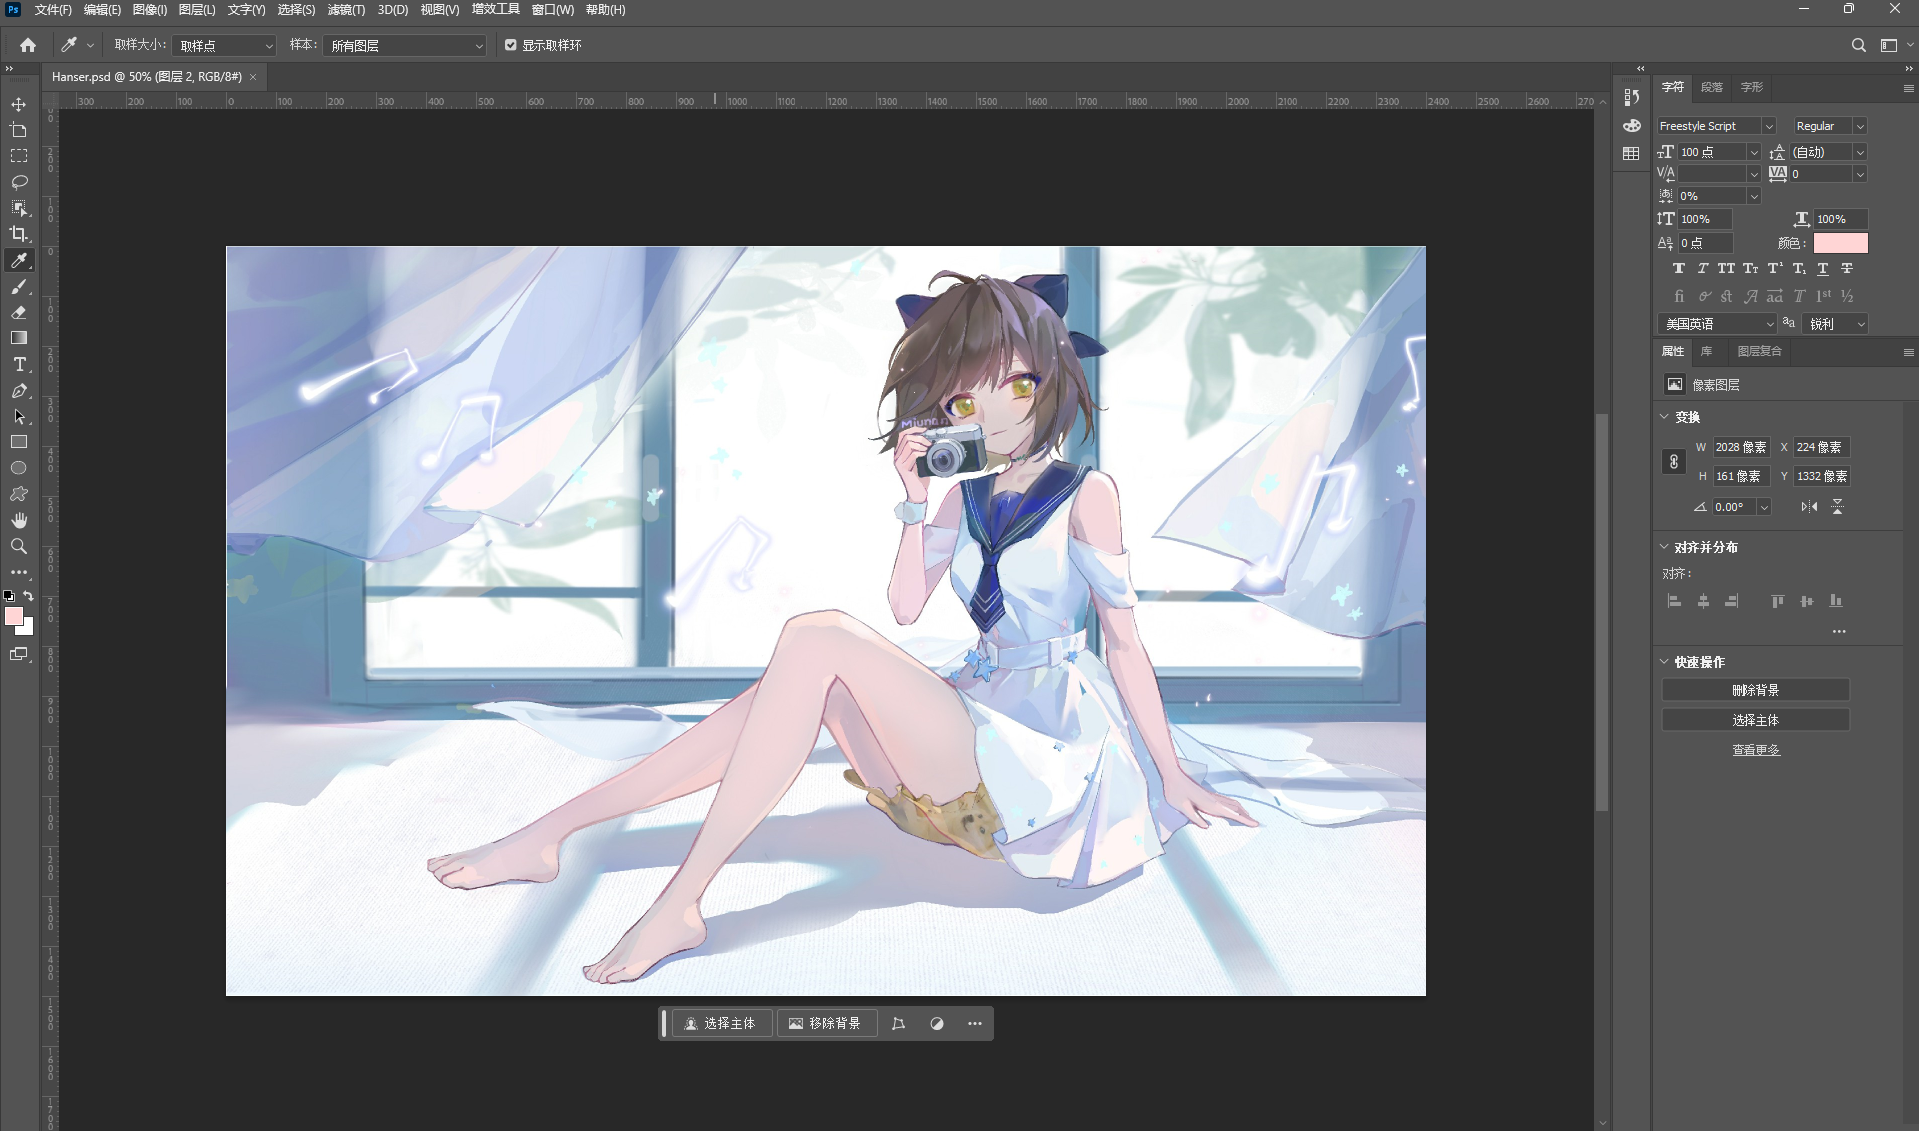Swap foreground and background colors
This screenshot has height=1131, width=1919.
29,595
